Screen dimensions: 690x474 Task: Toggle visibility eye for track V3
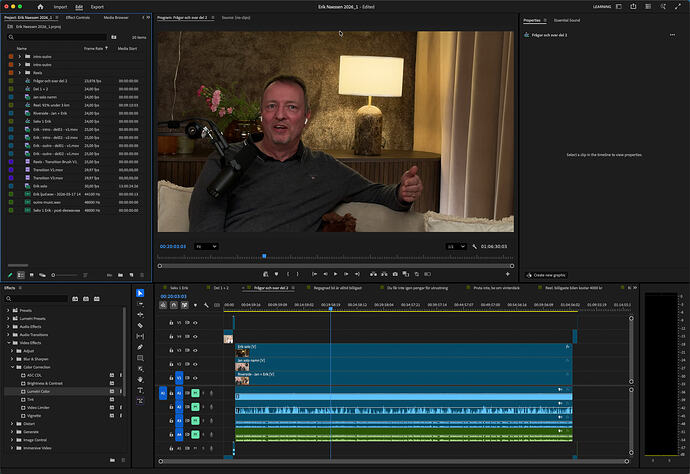195,350
